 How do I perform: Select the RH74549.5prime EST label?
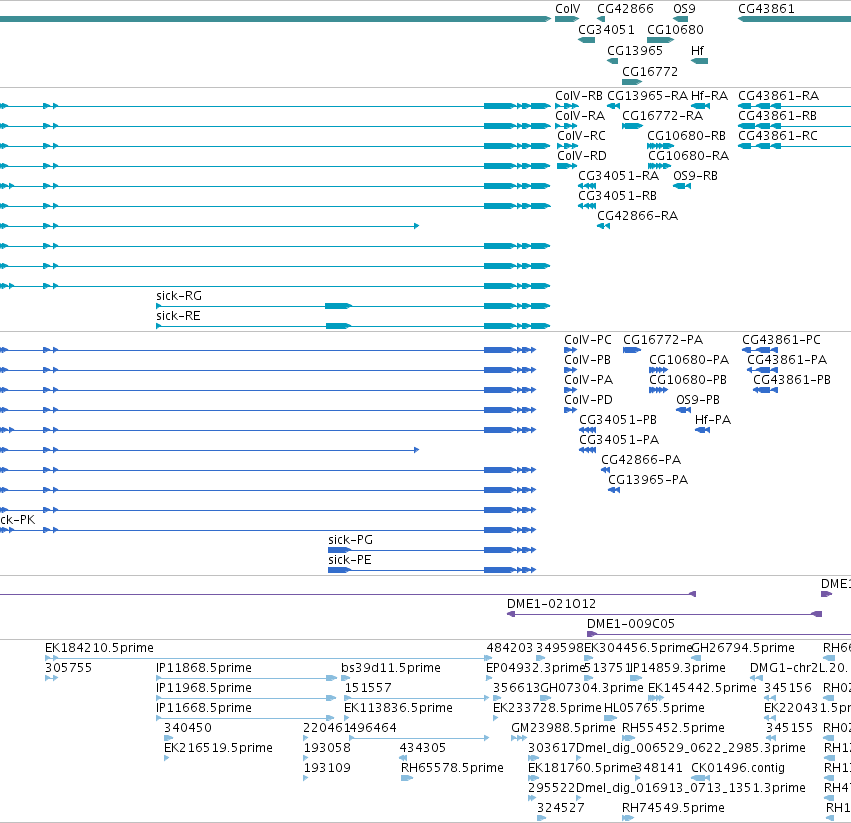[x=673, y=808]
